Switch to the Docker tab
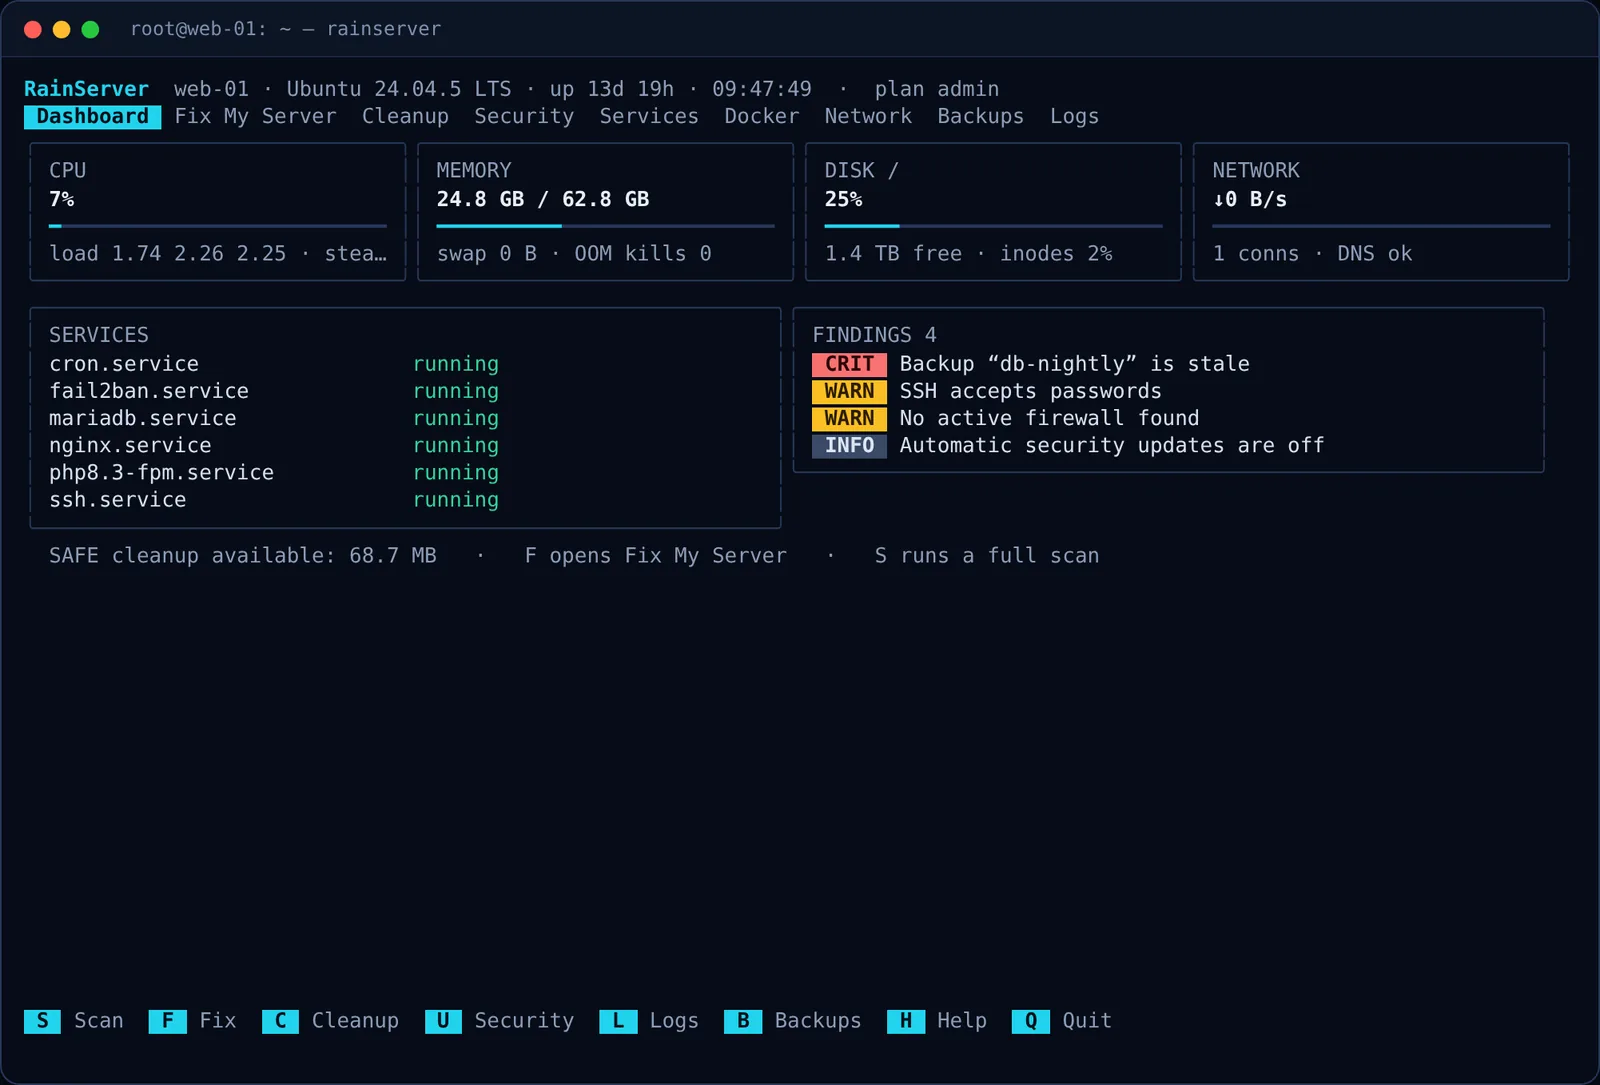The width and height of the screenshot is (1600, 1085). click(762, 117)
